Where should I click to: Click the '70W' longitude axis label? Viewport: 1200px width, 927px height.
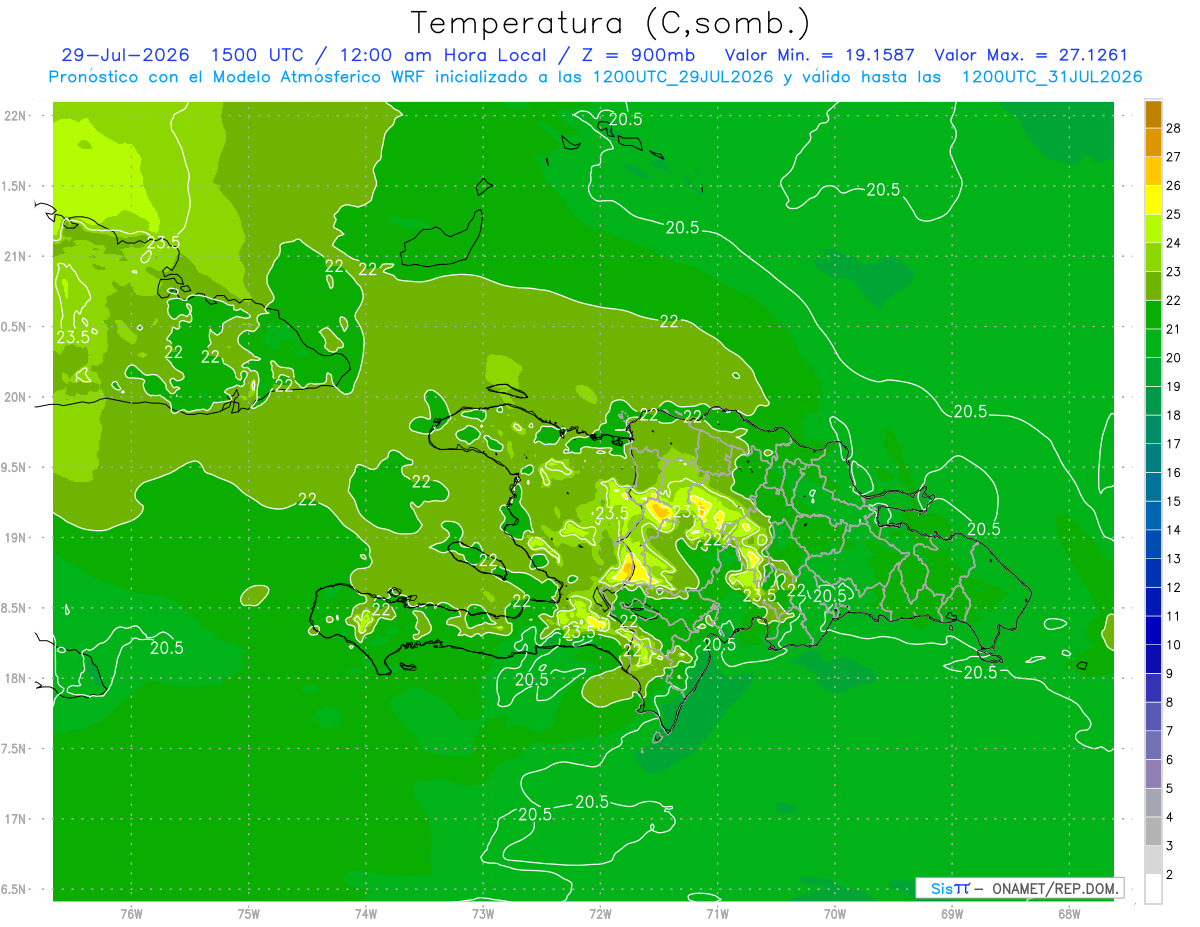[834, 913]
